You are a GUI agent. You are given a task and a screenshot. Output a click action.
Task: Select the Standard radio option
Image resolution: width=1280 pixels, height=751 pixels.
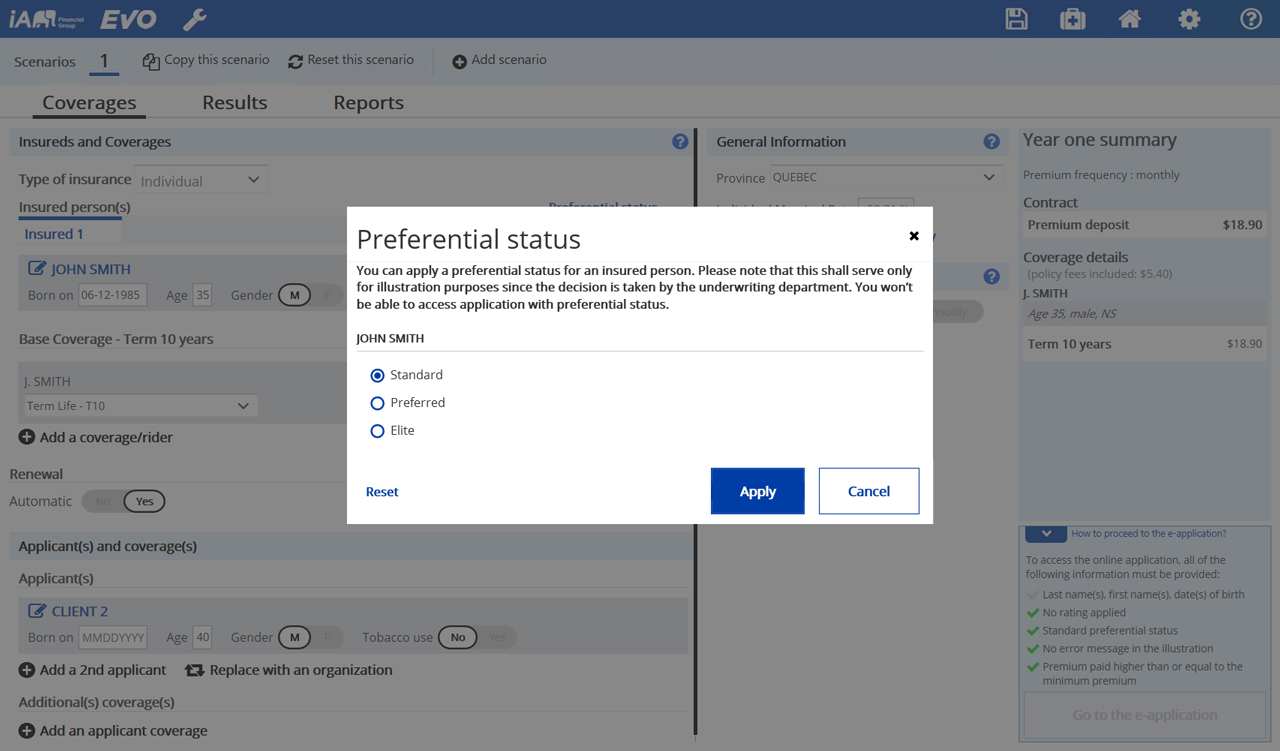coord(377,376)
